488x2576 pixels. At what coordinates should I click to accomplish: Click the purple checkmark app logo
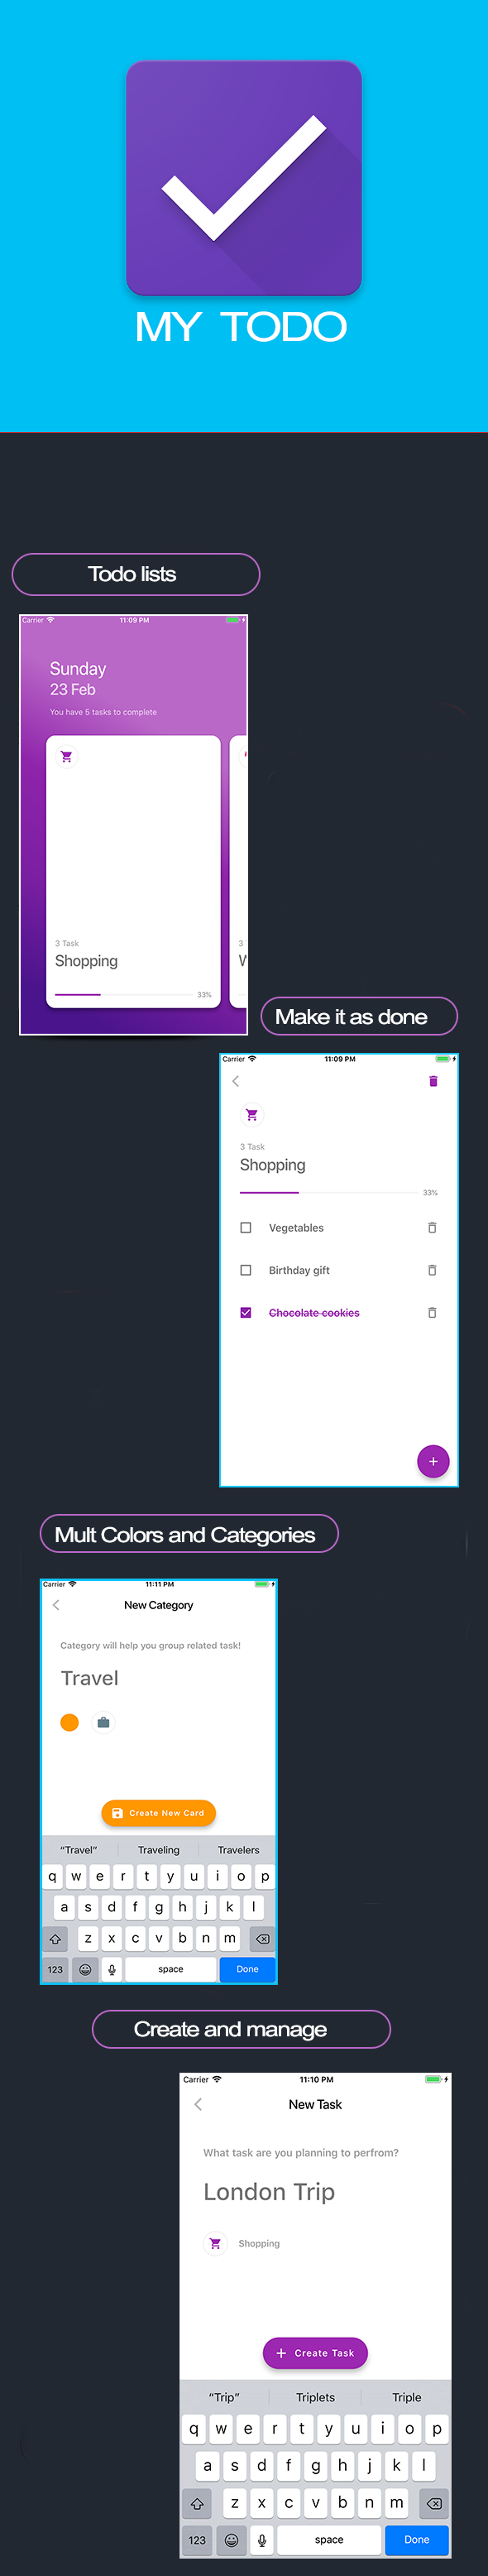tap(244, 178)
